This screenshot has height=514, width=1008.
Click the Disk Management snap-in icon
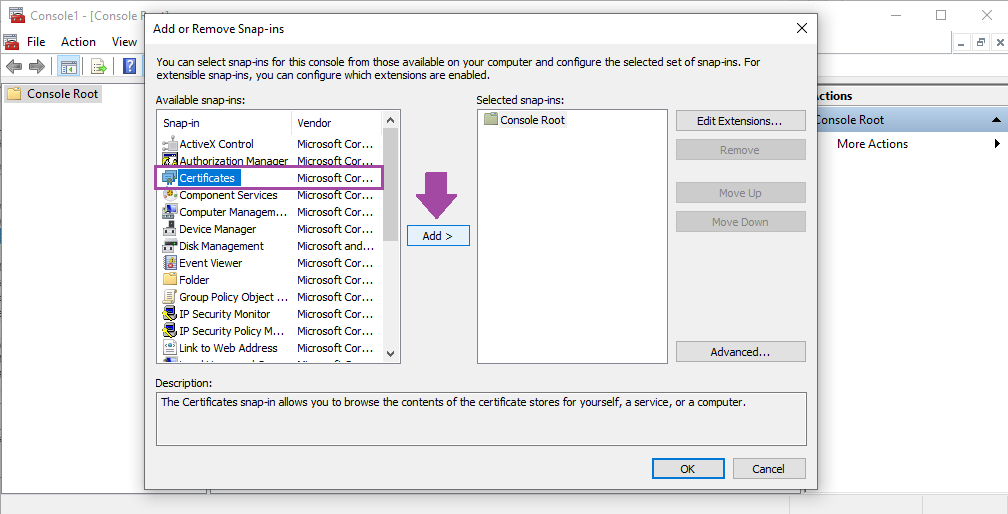(170, 246)
